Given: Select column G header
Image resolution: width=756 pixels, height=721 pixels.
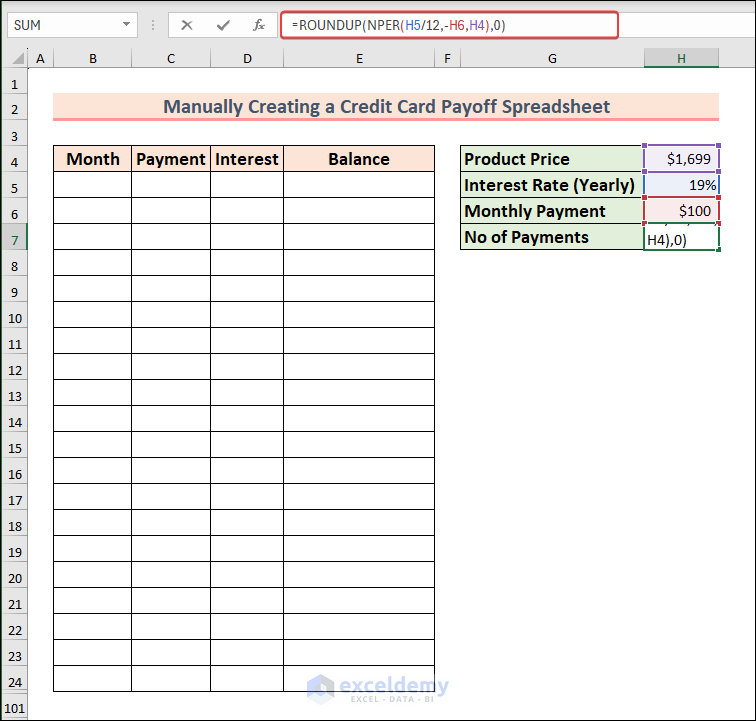Looking at the screenshot, I should (x=553, y=59).
